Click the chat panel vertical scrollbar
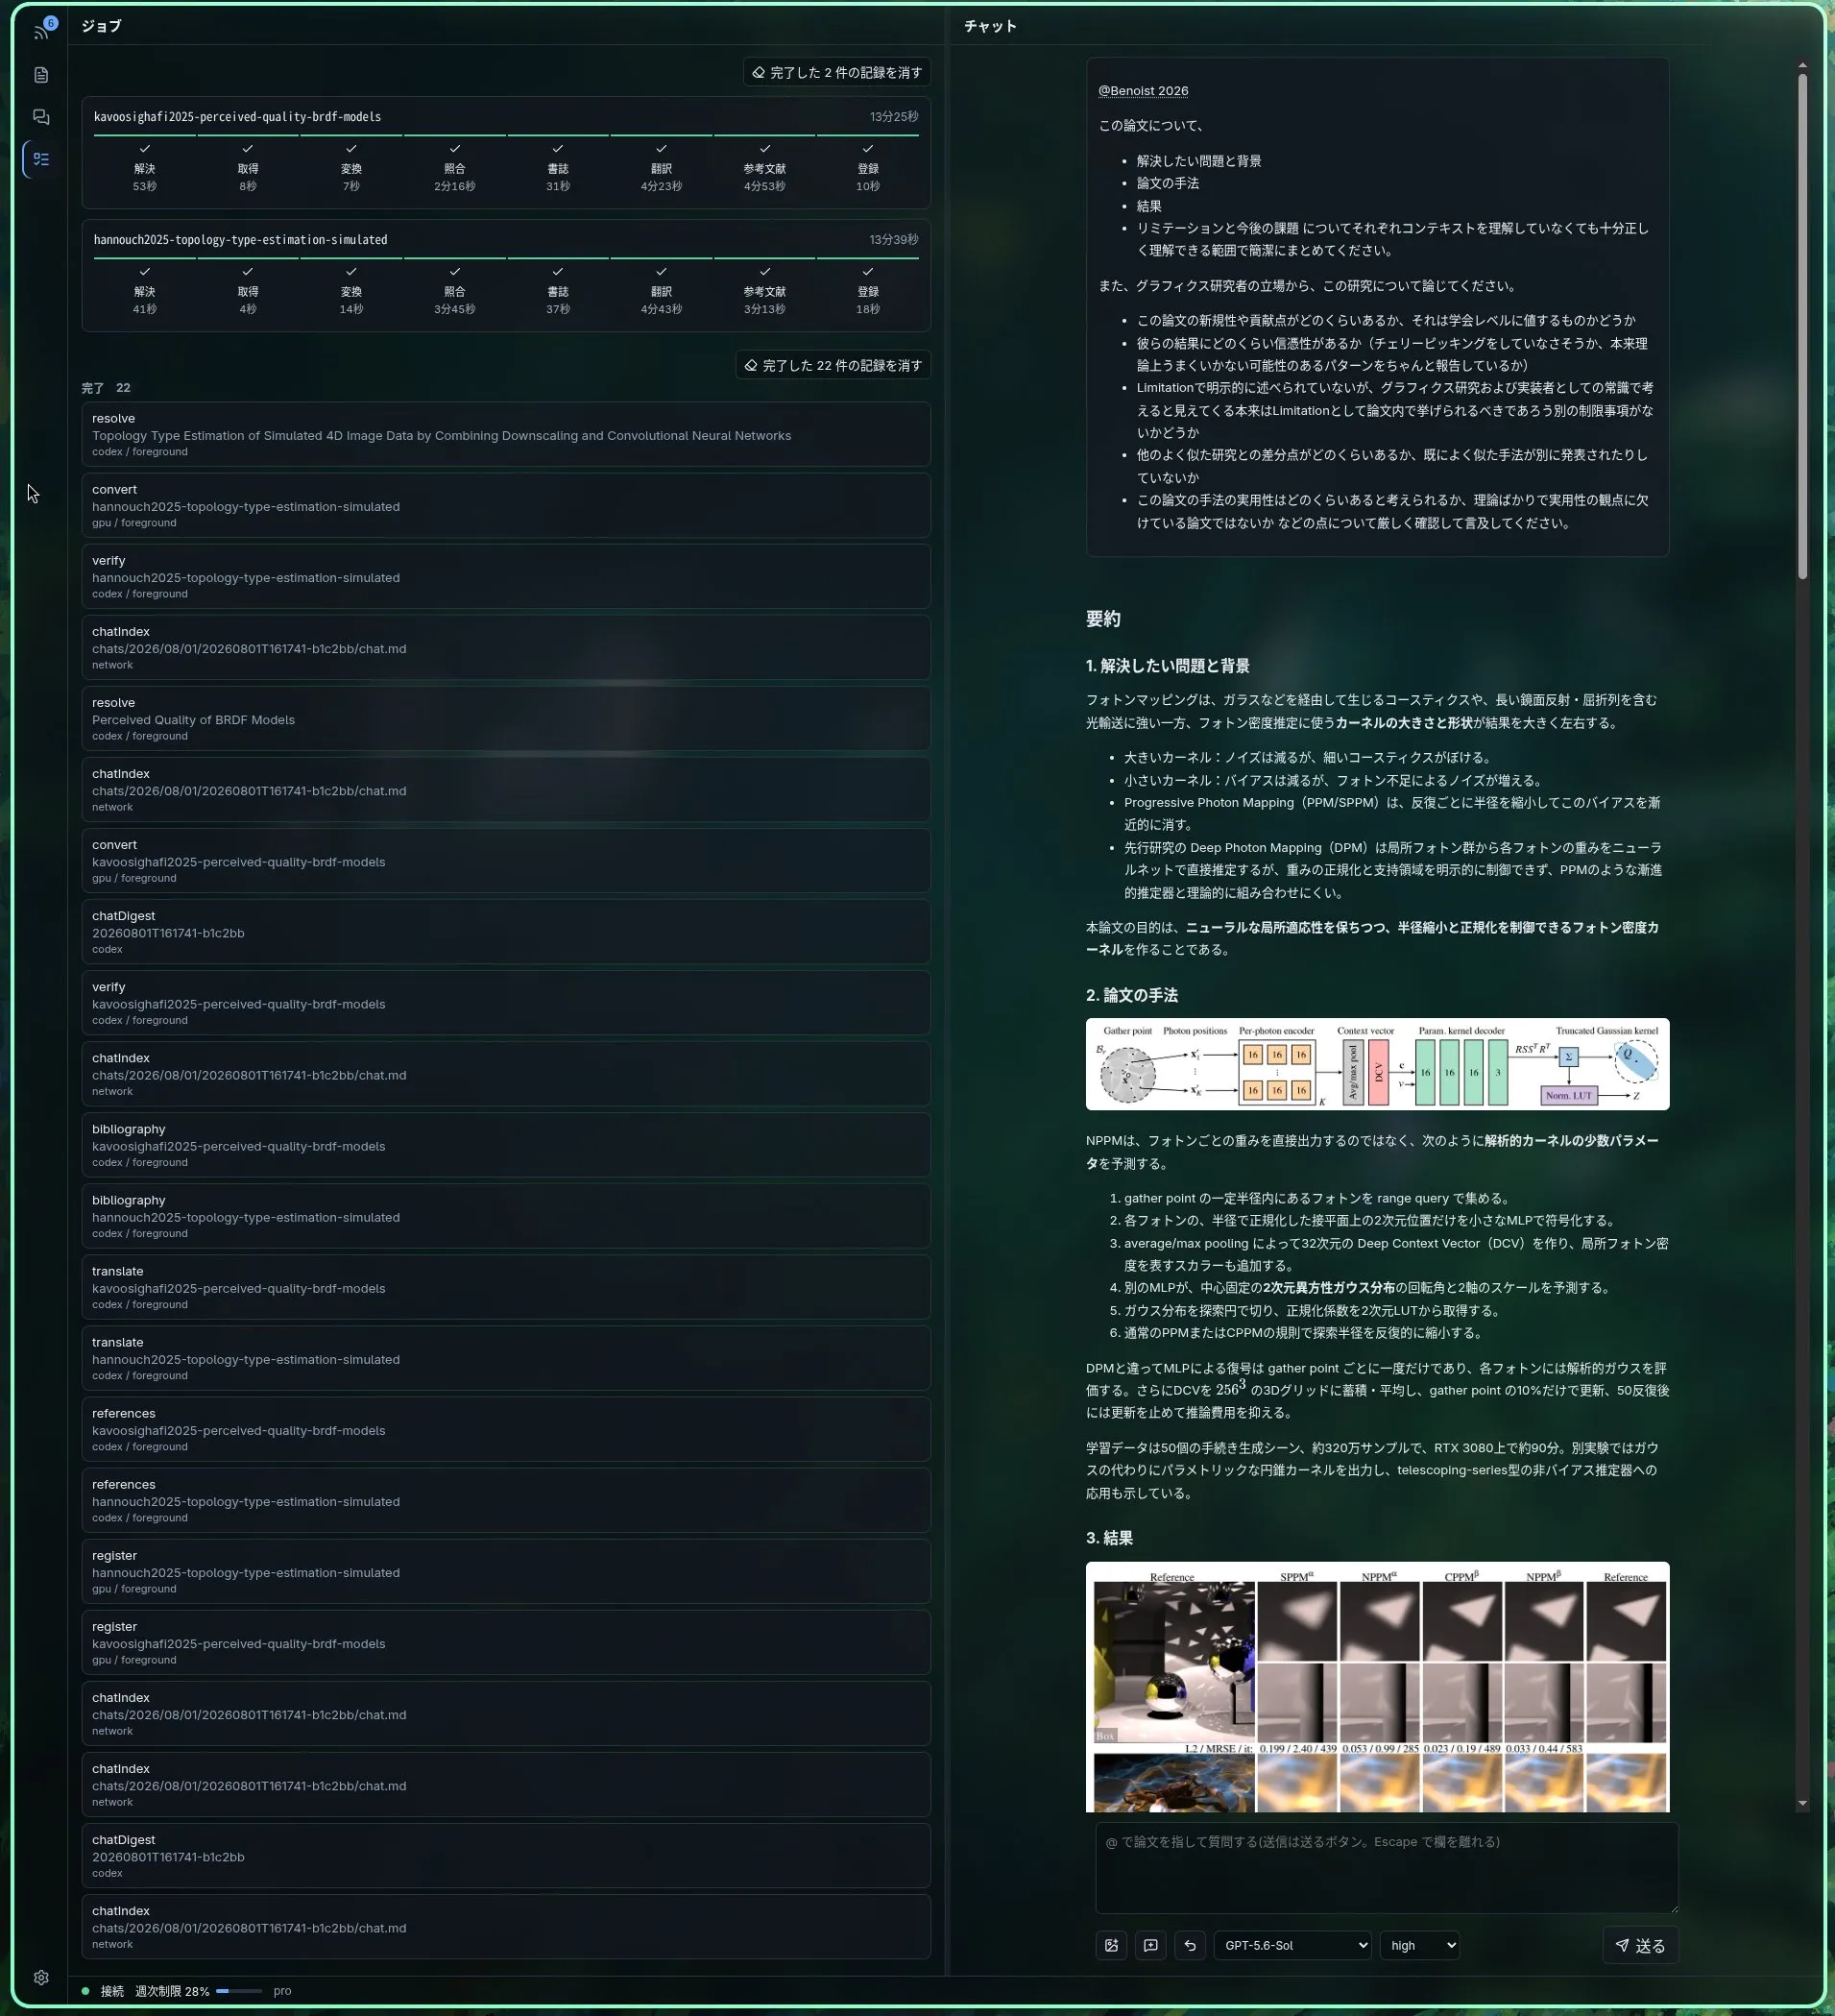The width and height of the screenshot is (1835, 2016). (x=1802, y=326)
